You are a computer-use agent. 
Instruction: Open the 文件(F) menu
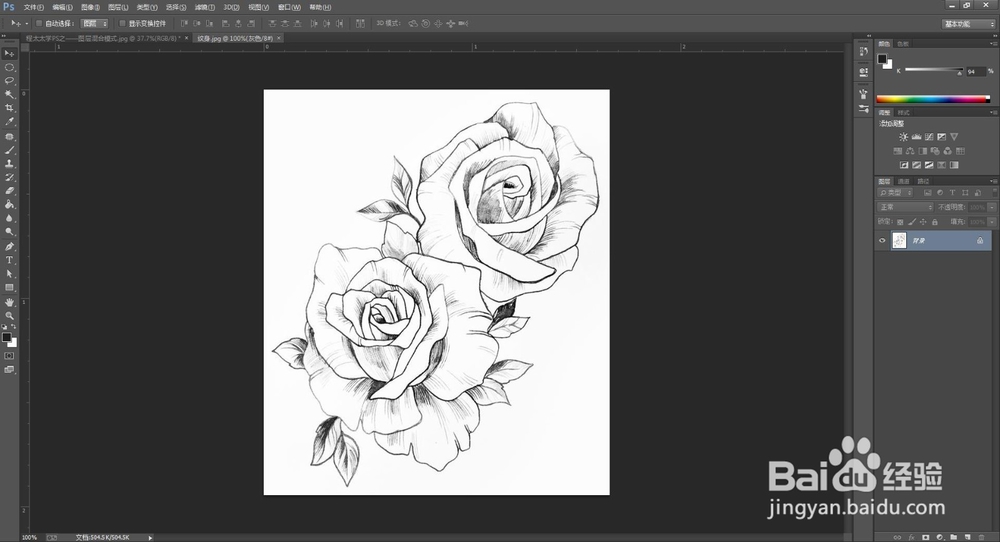pyautogui.click(x=33, y=7)
